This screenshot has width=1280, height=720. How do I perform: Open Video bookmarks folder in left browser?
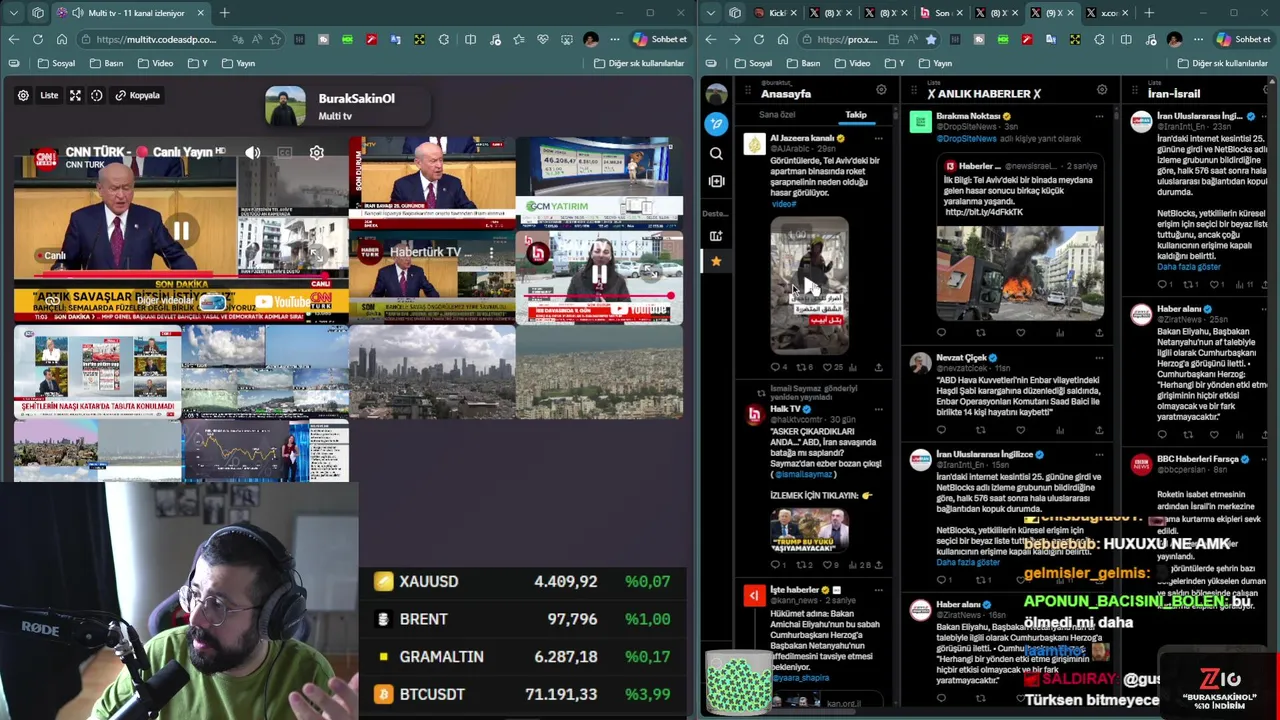point(156,63)
